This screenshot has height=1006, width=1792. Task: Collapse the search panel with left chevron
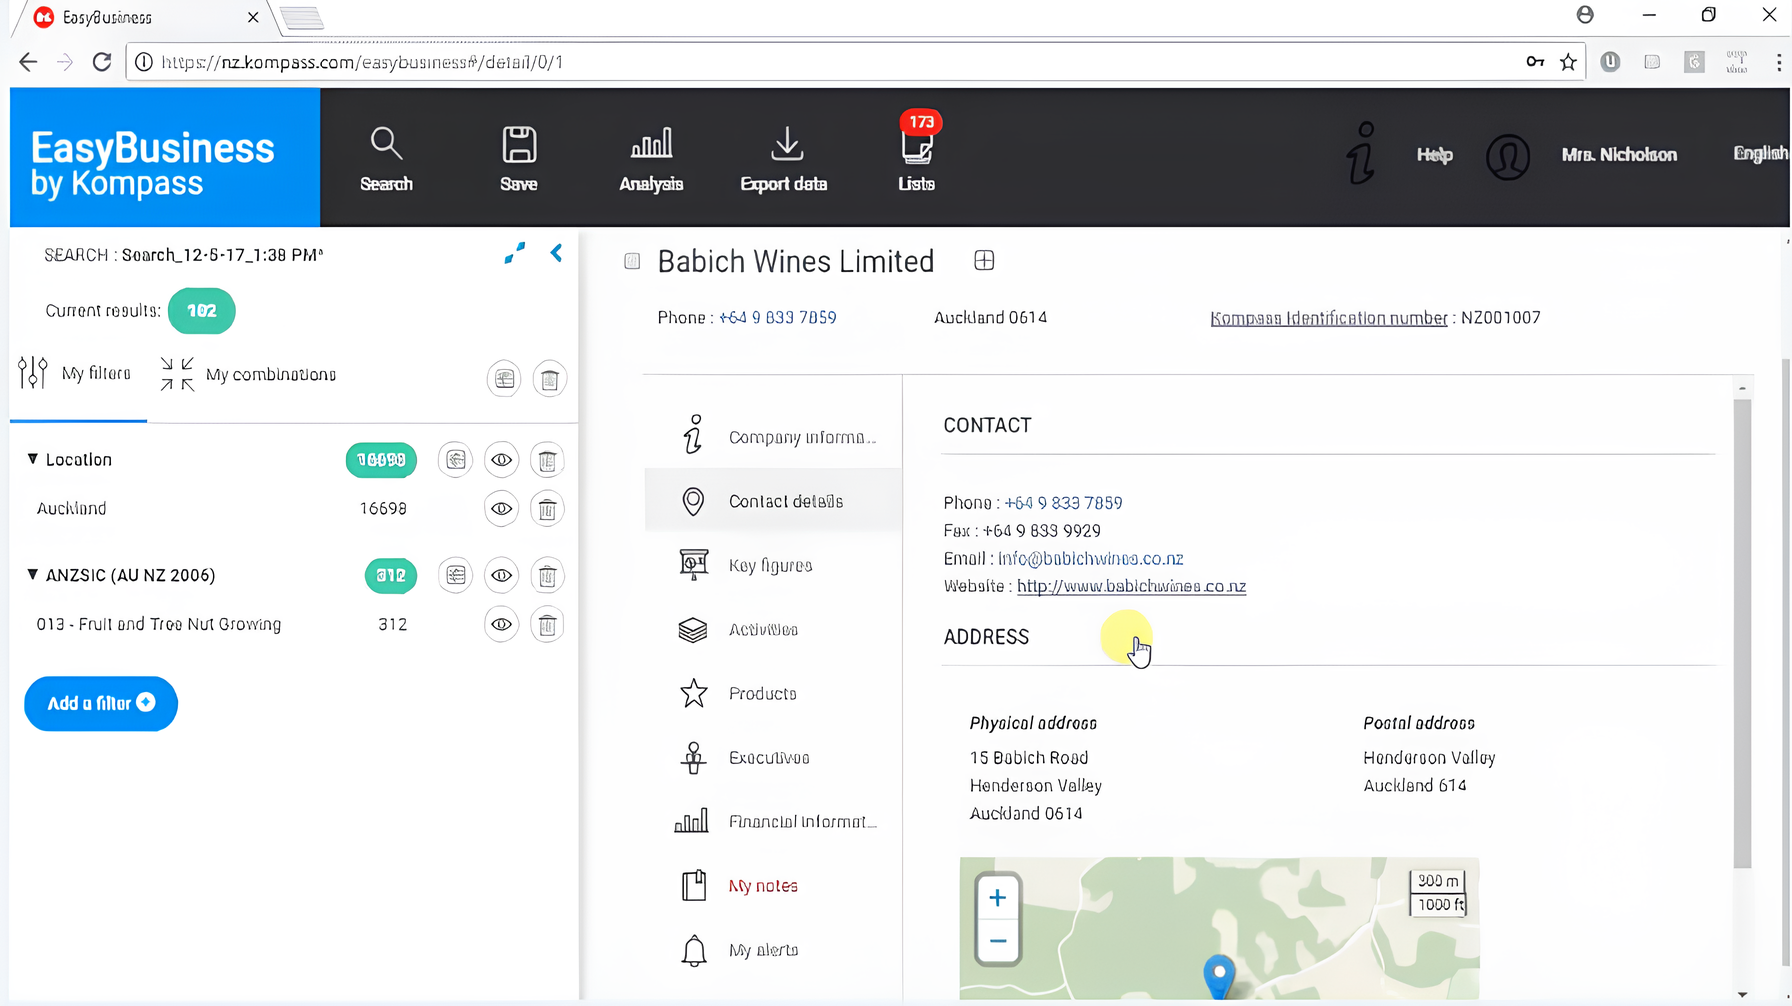pos(557,254)
